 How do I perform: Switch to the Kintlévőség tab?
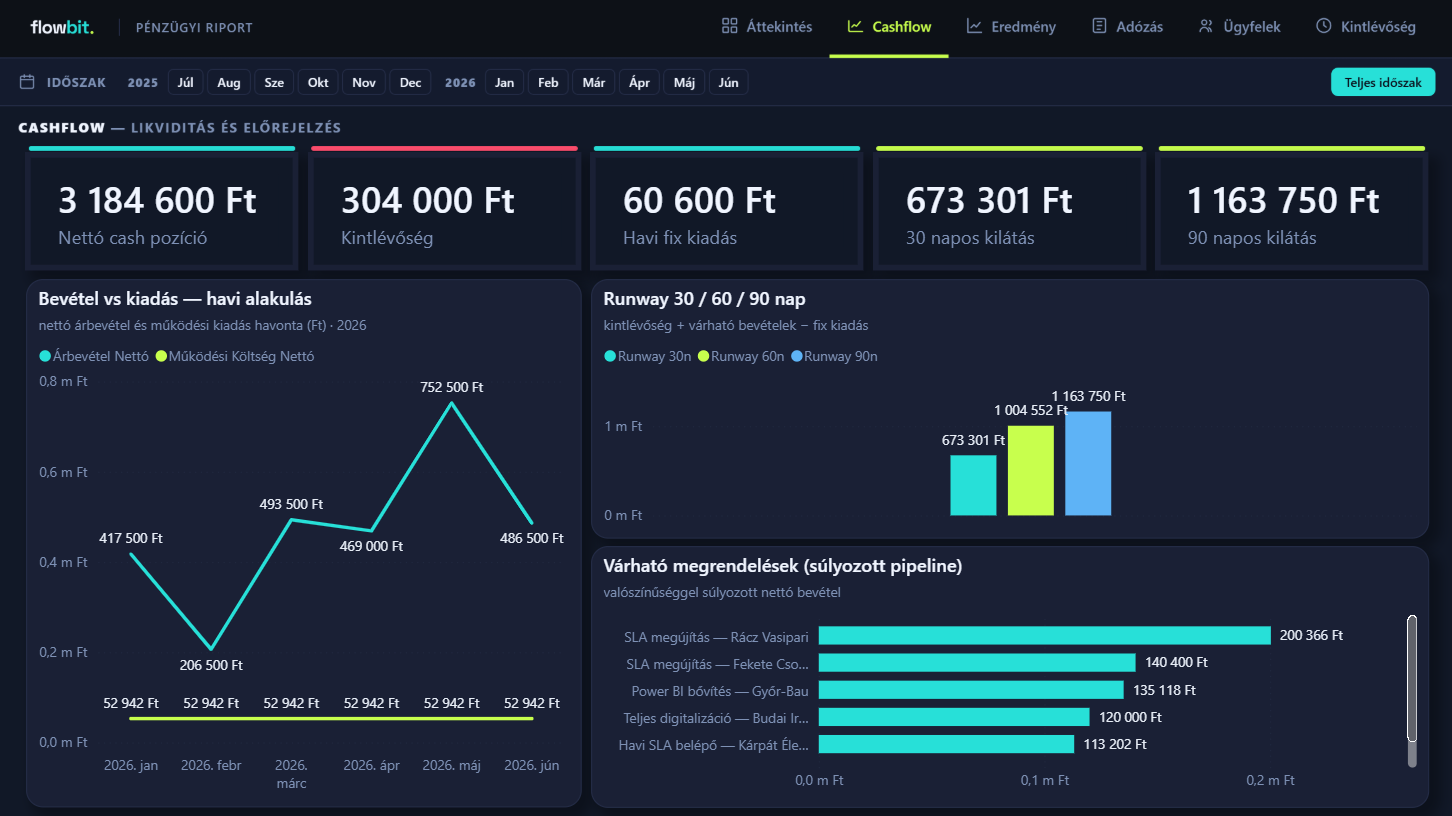(x=1366, y=27)
